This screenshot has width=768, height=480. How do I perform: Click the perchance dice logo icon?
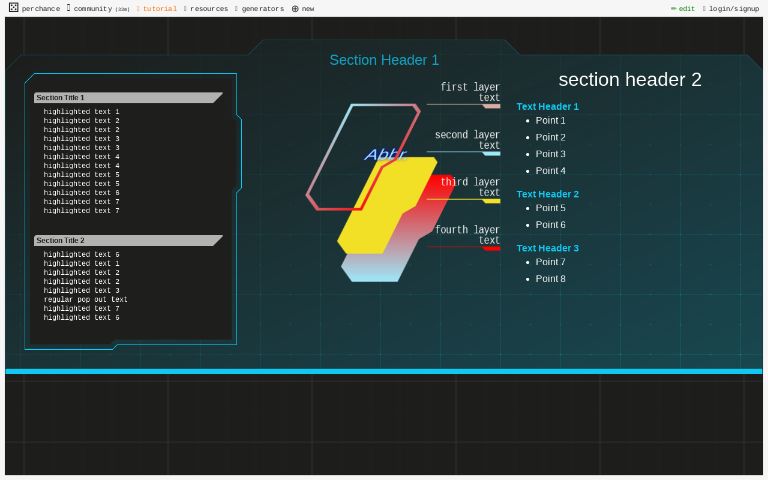tap(13, 8)
